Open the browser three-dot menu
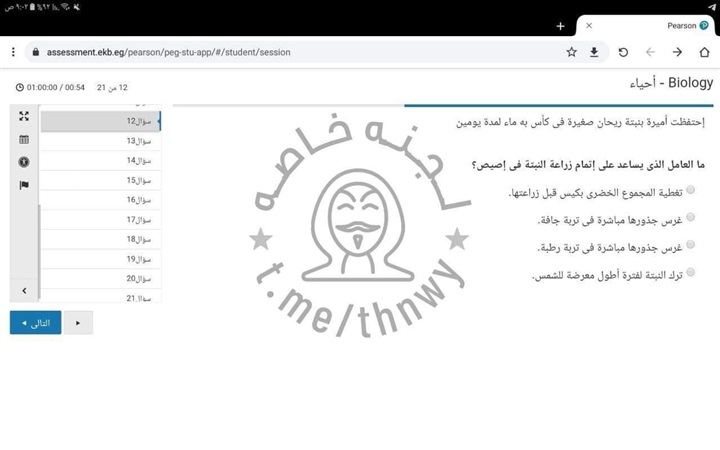 (13, 52)
